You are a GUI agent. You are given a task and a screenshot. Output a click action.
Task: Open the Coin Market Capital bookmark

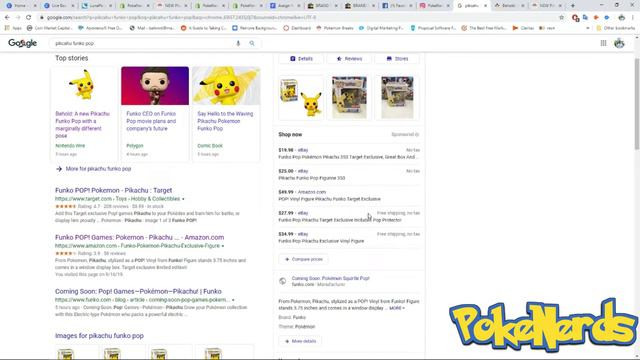(x=49, y=28)
